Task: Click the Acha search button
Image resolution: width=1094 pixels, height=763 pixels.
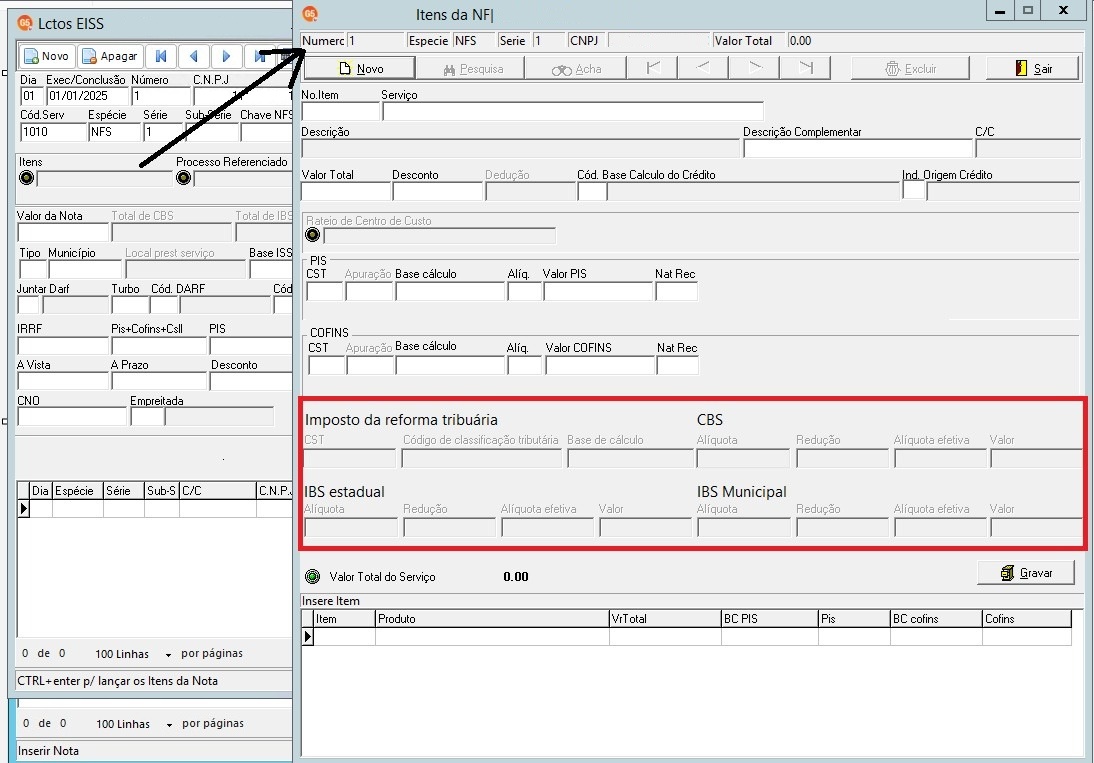Action: [x=576, y=68]
